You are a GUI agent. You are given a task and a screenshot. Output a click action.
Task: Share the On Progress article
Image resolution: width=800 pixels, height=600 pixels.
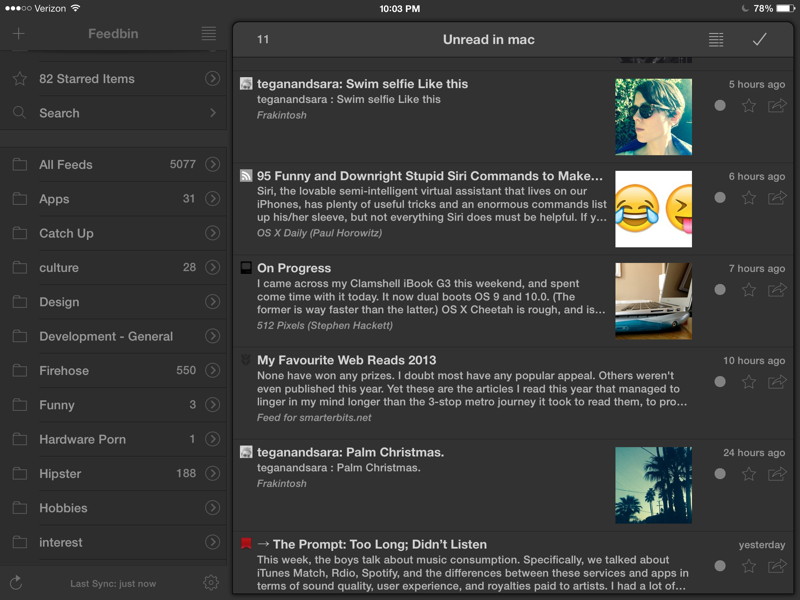point(777,290)
